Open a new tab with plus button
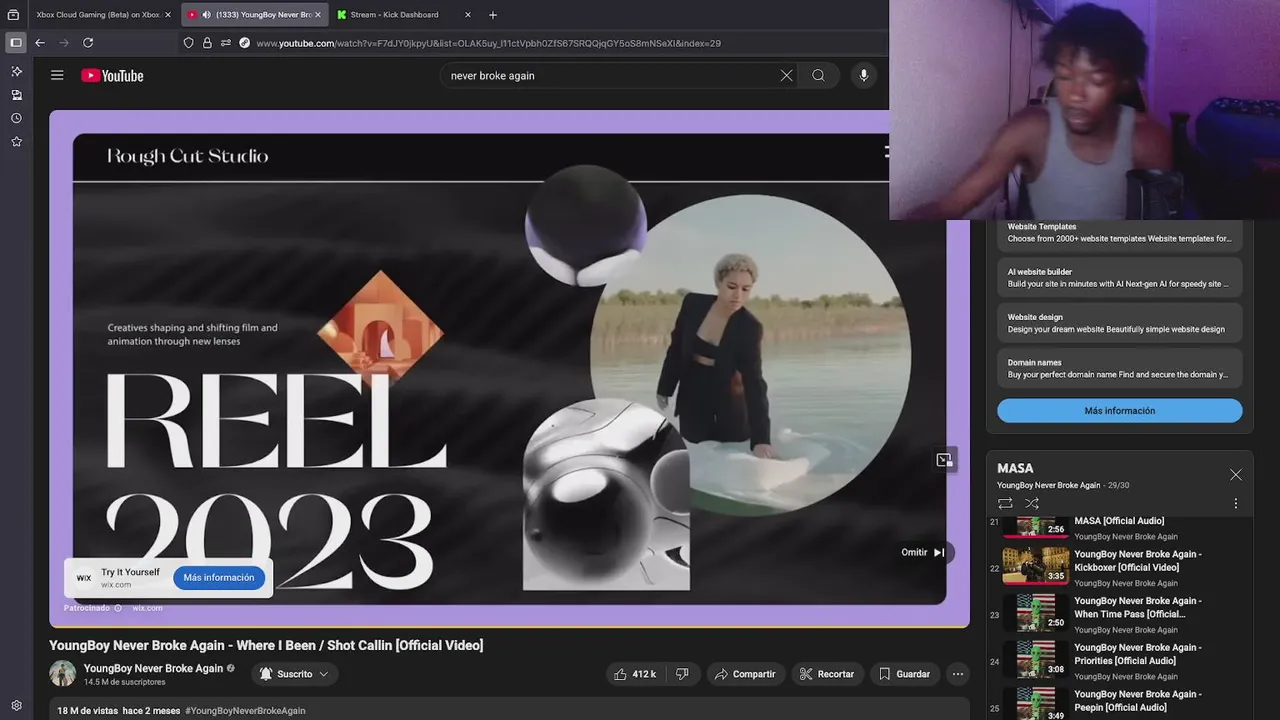The height and width of the screenshot is (720, 1280). 493,15
